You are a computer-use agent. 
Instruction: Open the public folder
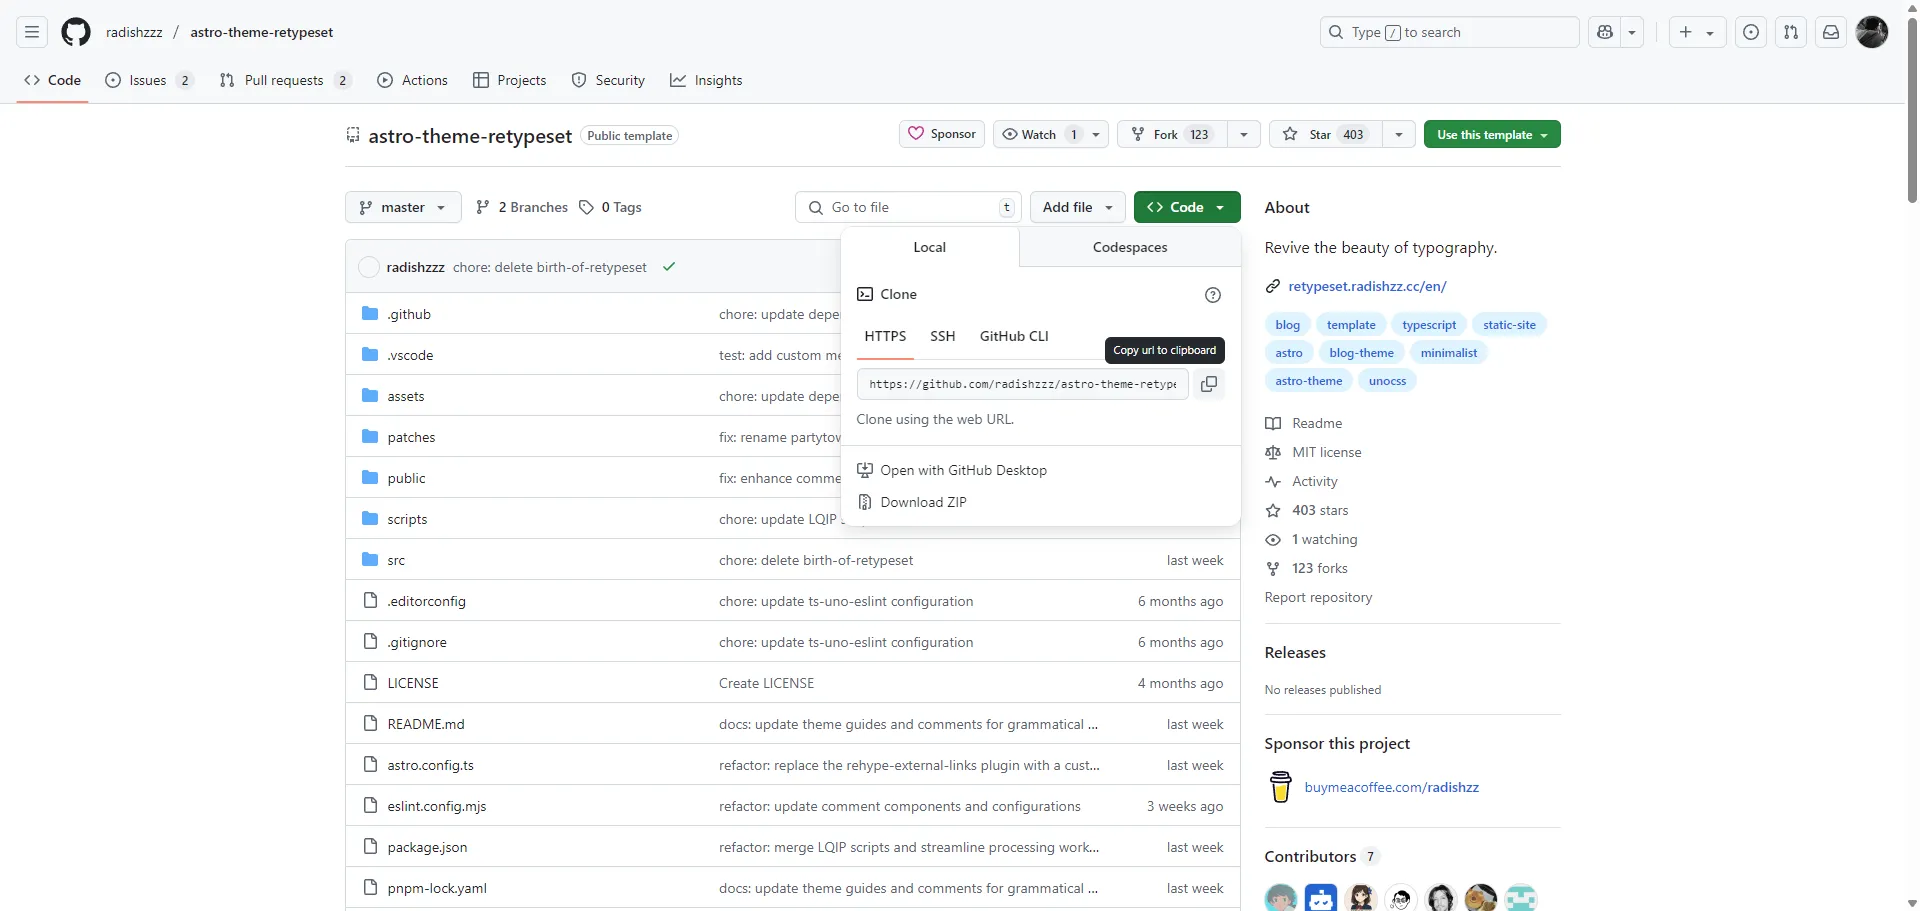(406, 478)
